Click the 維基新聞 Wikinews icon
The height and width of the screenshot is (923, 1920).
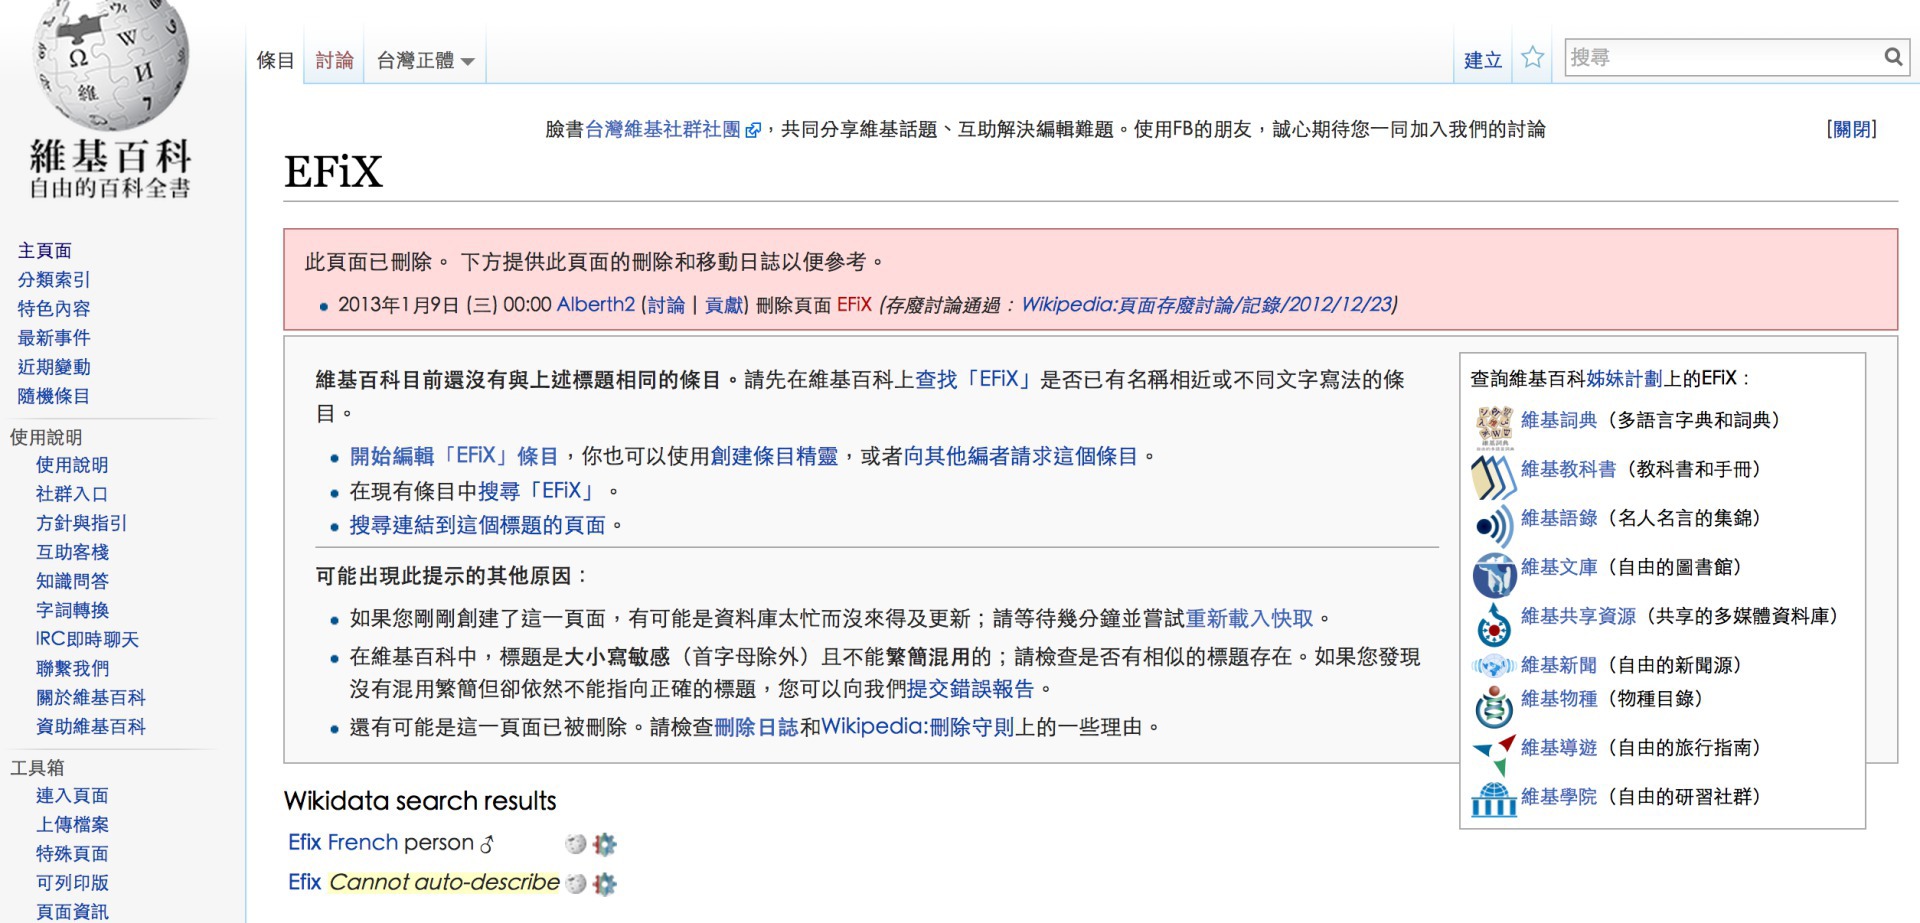coord(1494,665)
